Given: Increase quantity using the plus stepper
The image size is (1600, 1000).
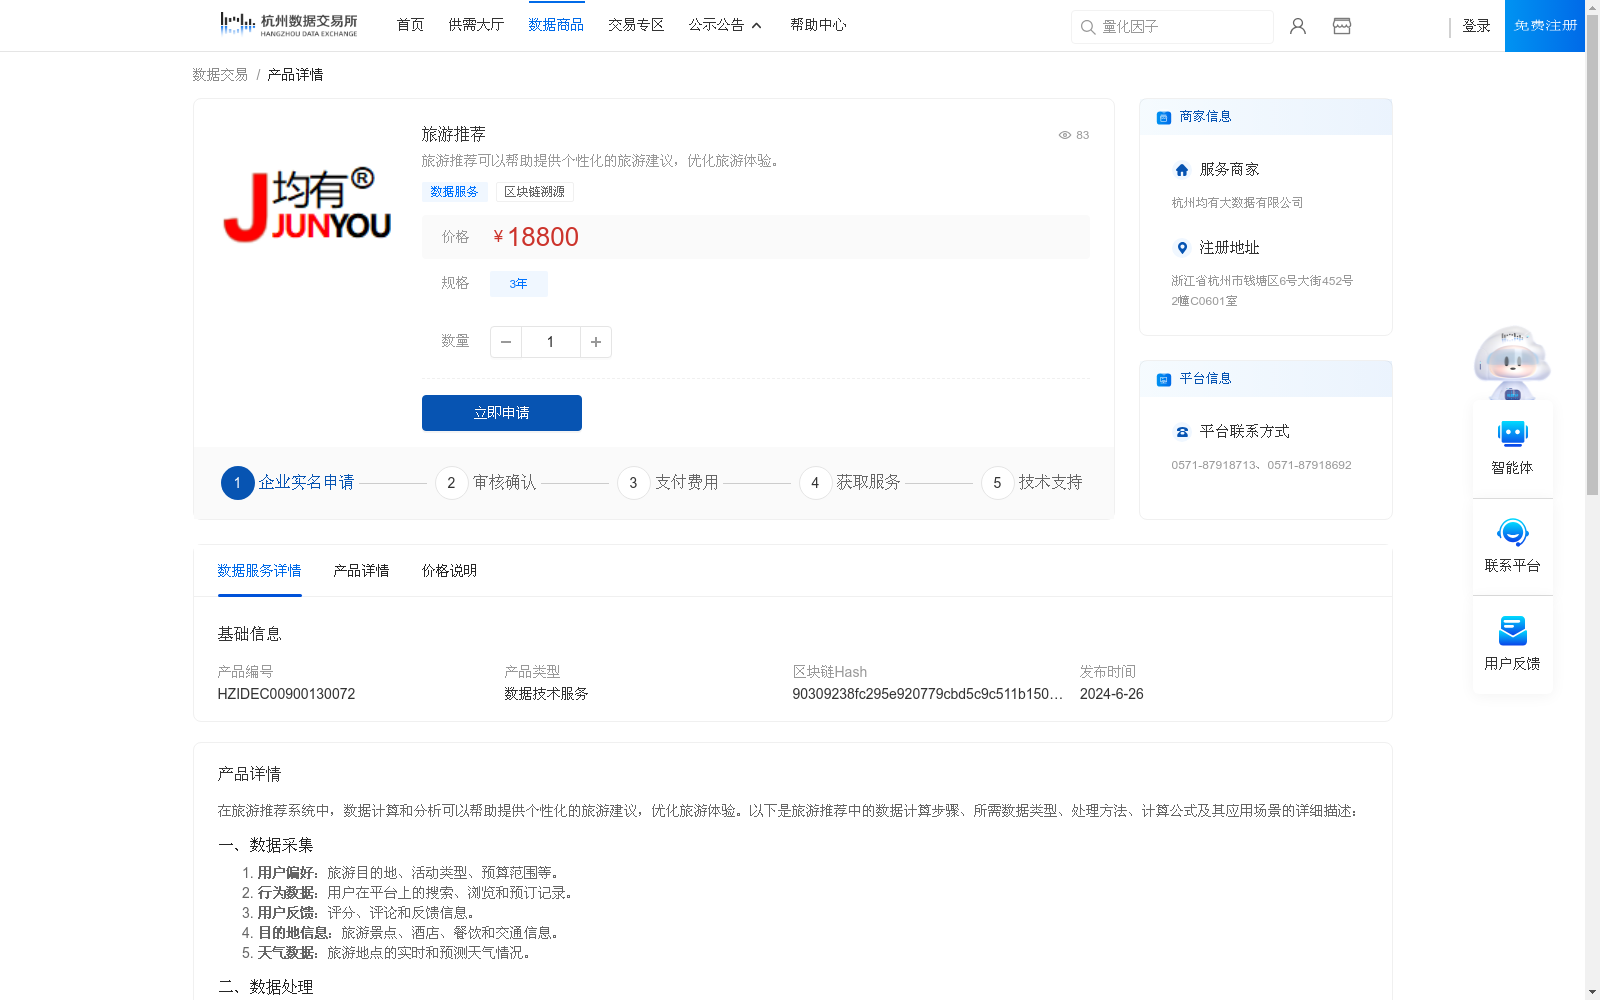Looking at the screenshot, I should (595, 342).
